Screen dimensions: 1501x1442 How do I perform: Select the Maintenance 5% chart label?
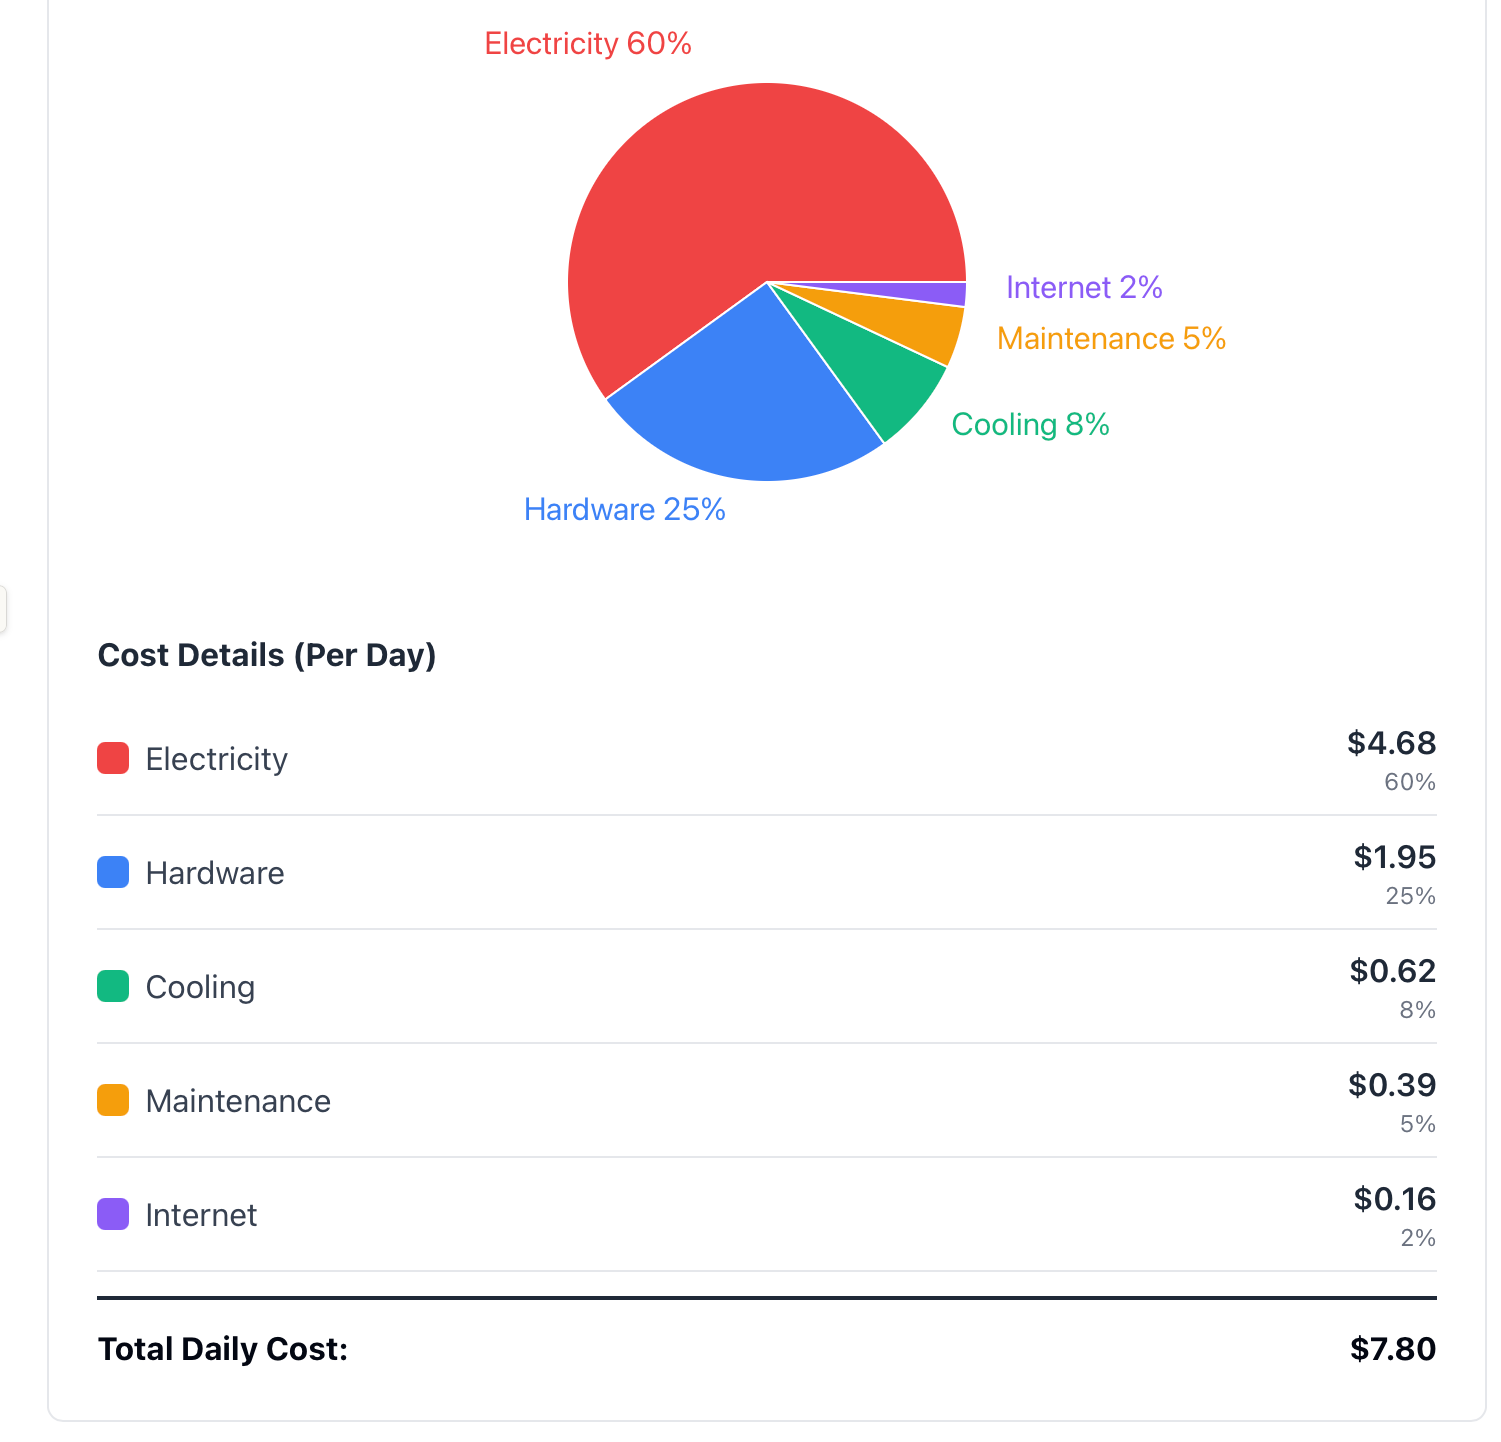pyautogui.click(x=1111, y=339)
